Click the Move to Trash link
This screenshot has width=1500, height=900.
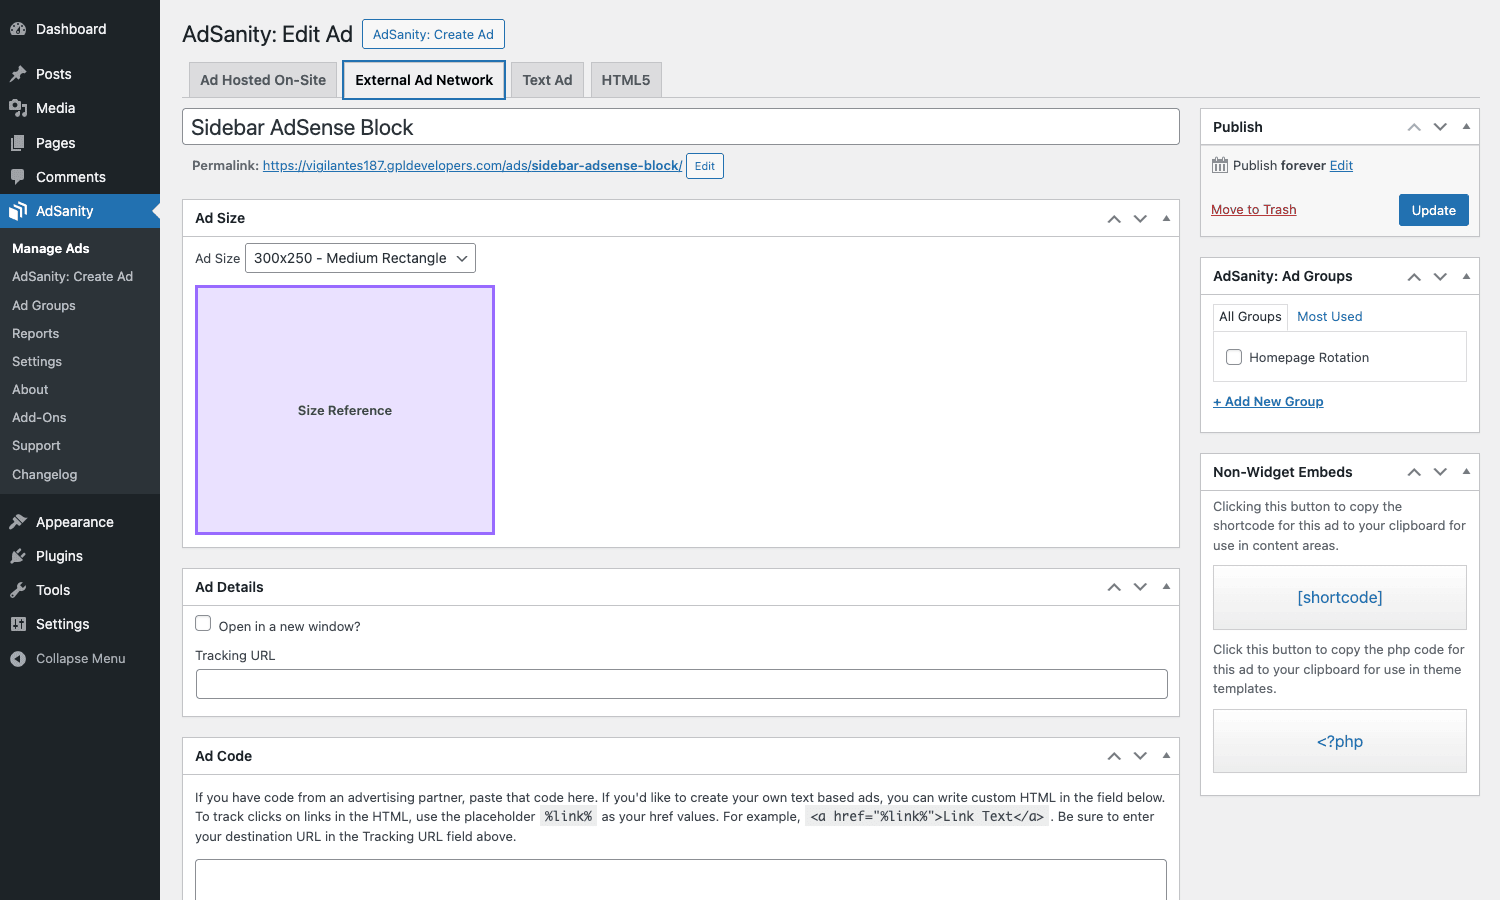click(1253, 209)
